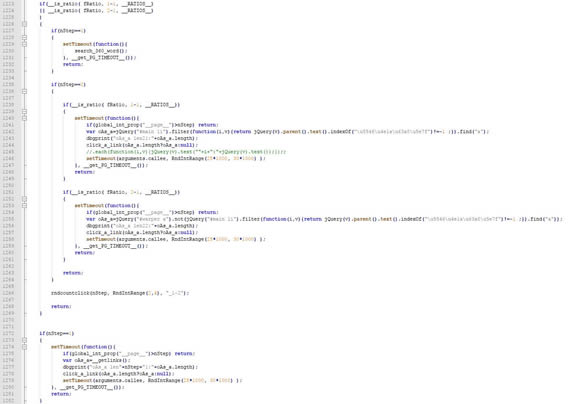
Task: Click the dbgprint line containing +nStep+
Action: (x=130, y=367)
